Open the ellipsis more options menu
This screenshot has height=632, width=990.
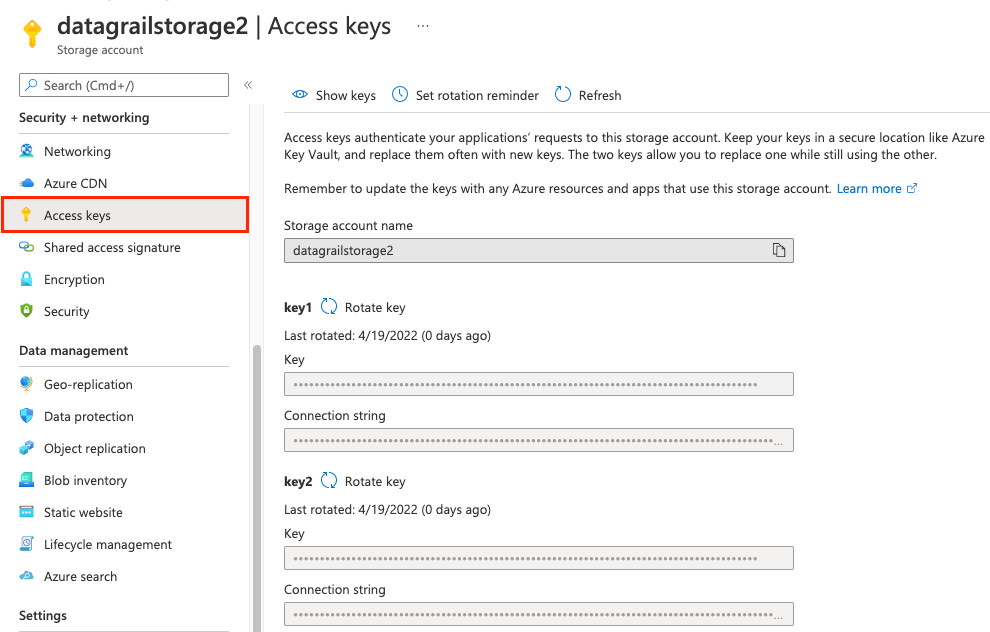(x=423, y=26)
